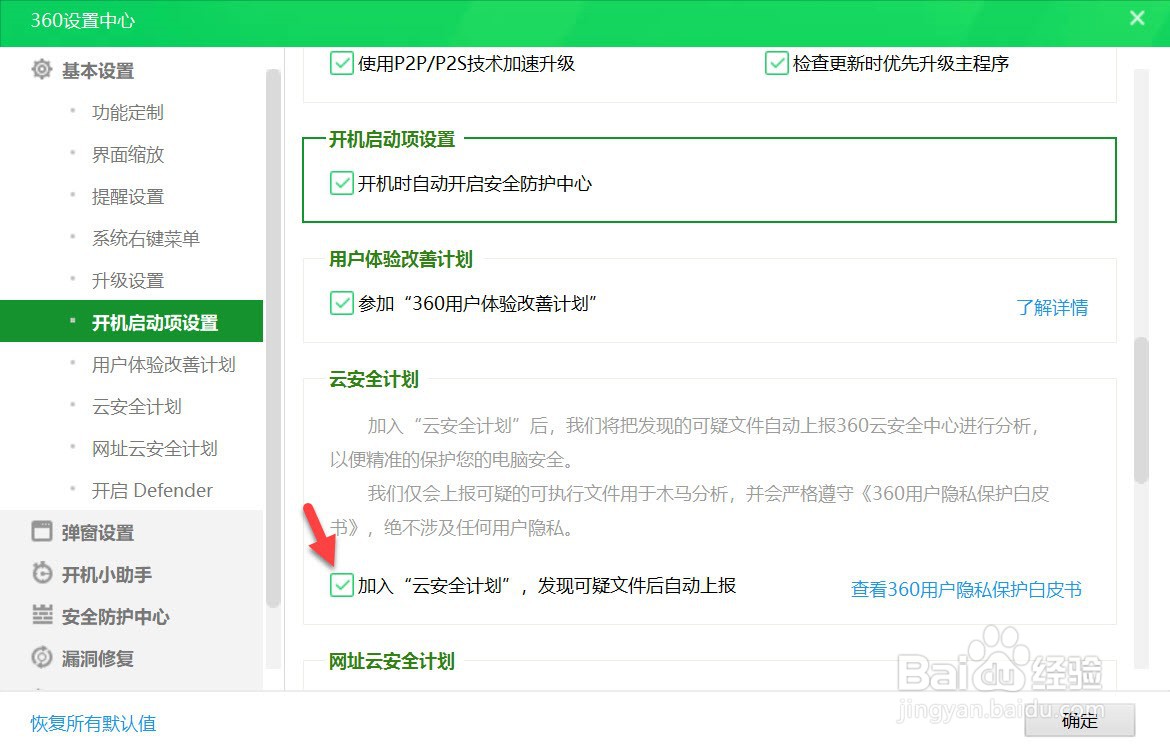Select 开启 Defender in sidebar

(152, 490)
